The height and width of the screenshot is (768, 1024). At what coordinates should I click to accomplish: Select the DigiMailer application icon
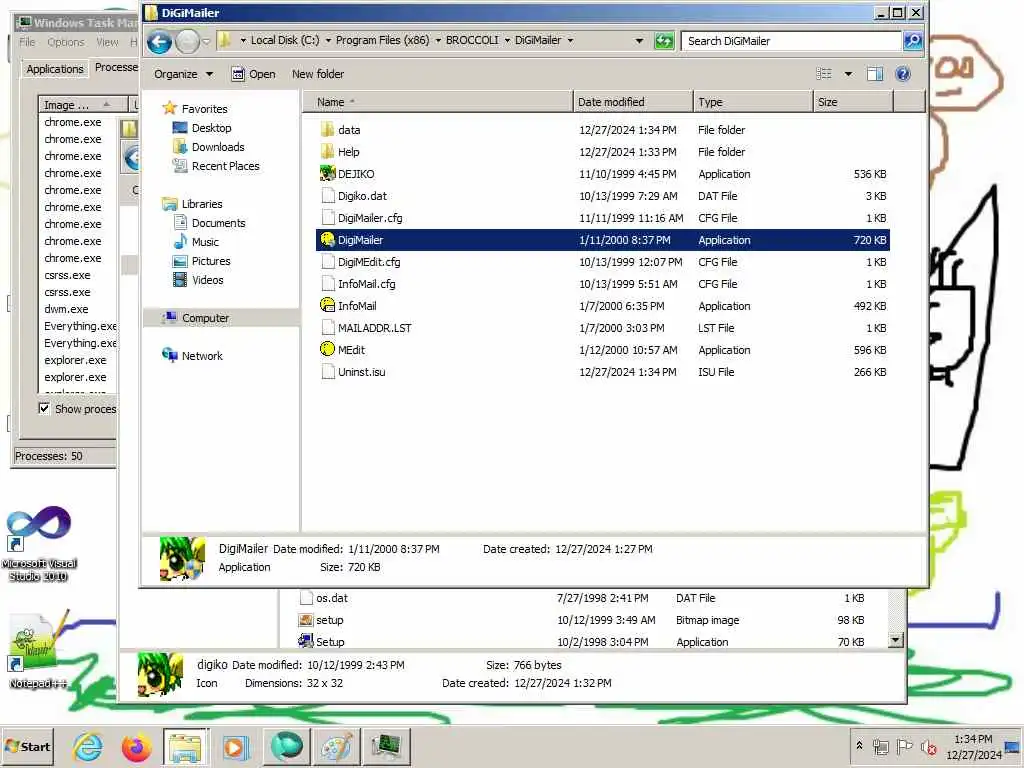(327, 240)
